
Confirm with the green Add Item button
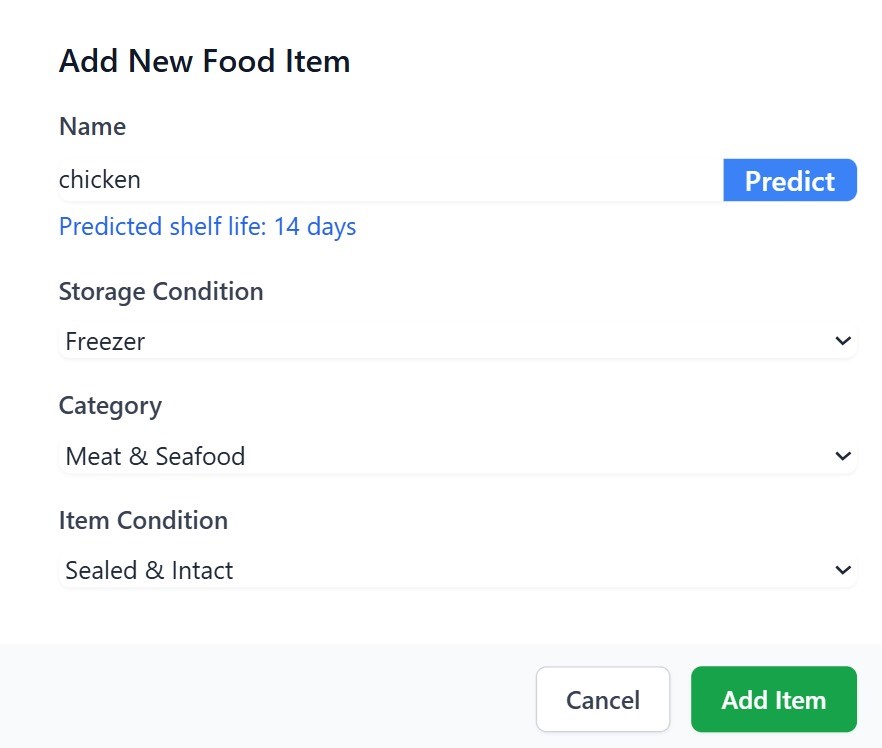pyautogui.click(x=773, y=699)
